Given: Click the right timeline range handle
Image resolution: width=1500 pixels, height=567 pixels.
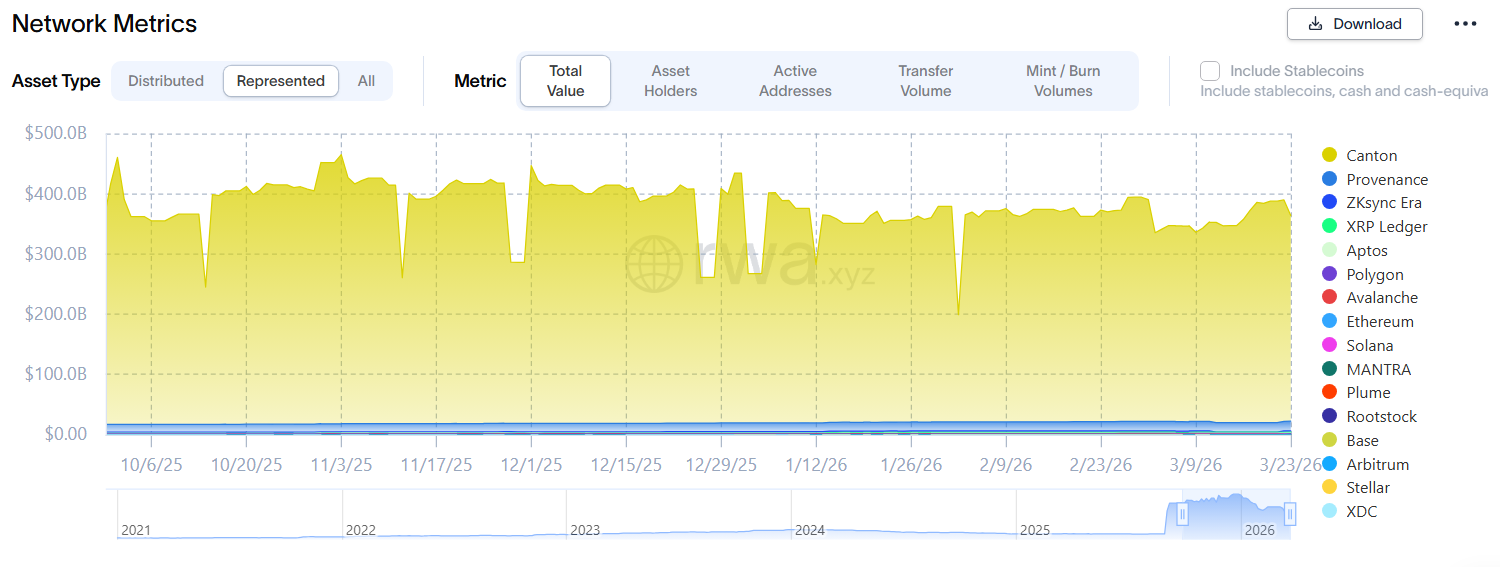Looking at the screenshot, I should coord(1290,515).
